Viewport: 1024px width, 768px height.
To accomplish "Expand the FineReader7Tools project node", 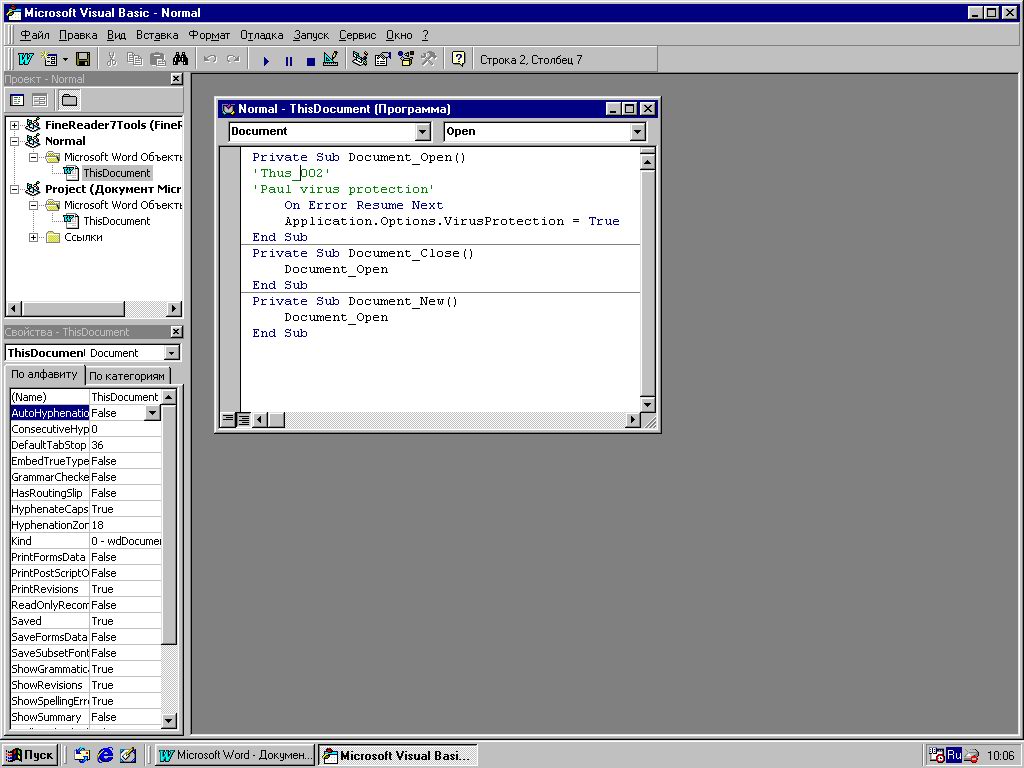I will pyautogui.click(x=14, y=125).
